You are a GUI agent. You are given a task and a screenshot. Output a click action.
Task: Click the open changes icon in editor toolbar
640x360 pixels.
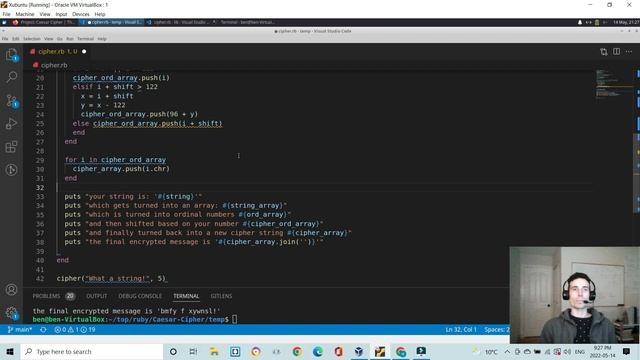[x=604, y=52]
